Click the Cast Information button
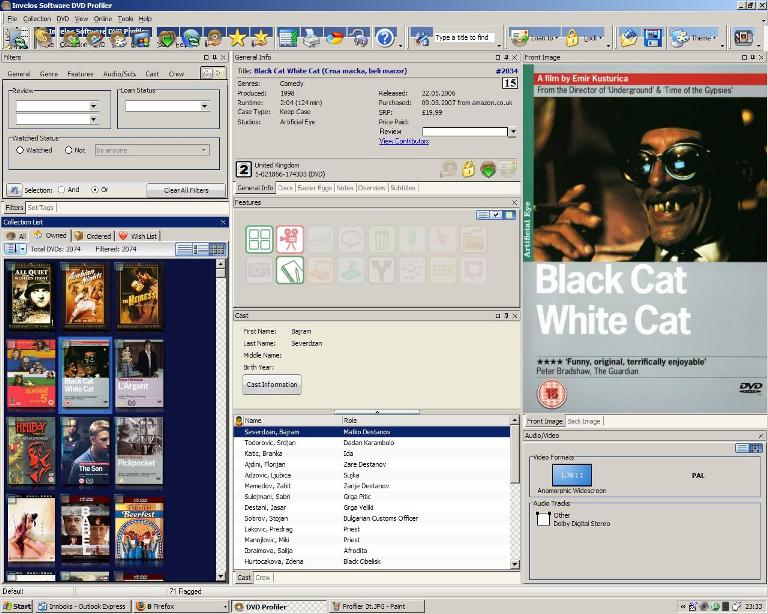Viewport: 768px width, 614px height. click(272, 384)
